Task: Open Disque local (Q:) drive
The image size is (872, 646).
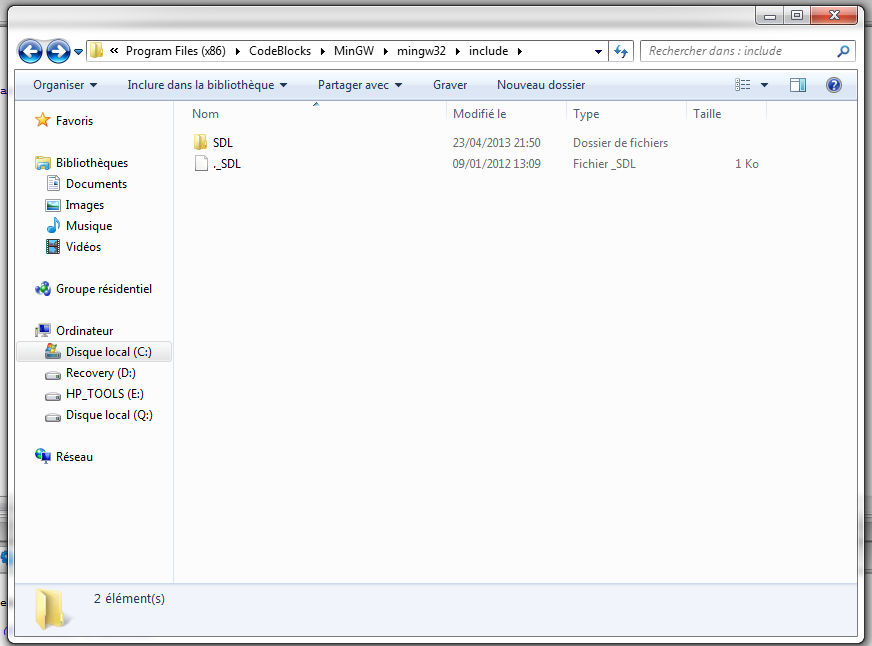Action: tap(109, 415)
